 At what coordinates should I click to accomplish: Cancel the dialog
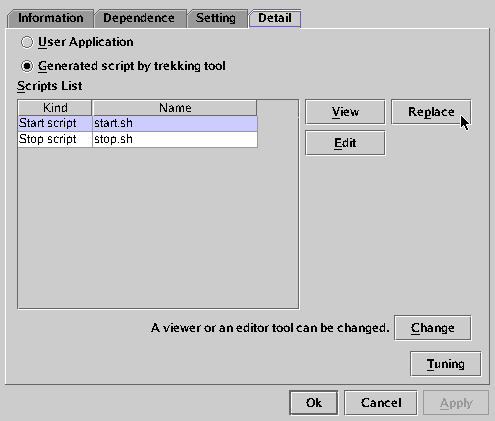381,403
